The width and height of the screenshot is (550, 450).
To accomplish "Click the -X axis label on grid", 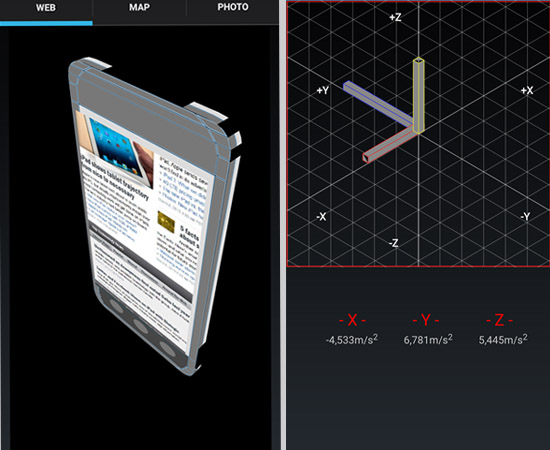I will [x=321, y=217].
